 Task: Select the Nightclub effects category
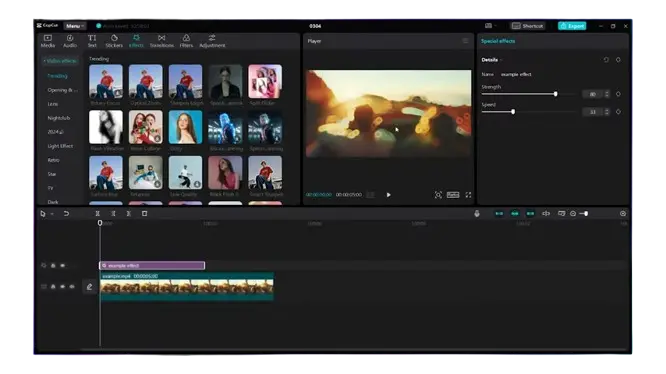pyautogui.click(x=59, y=118)
